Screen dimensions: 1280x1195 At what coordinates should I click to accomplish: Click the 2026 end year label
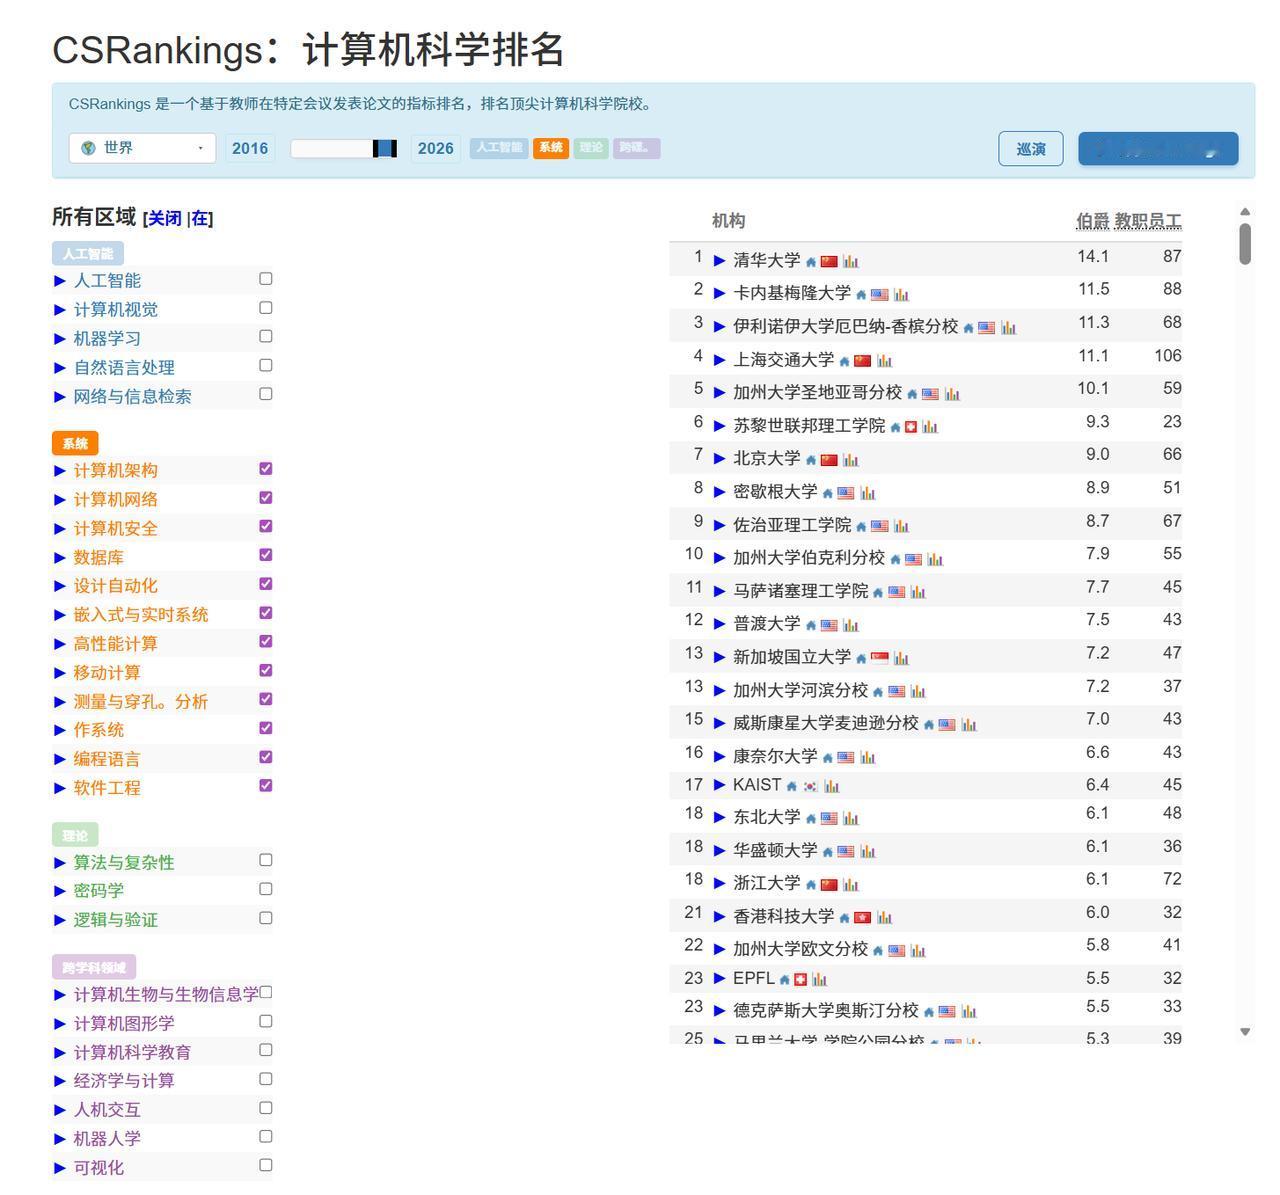pyautogui.click(x=436, y=148)
